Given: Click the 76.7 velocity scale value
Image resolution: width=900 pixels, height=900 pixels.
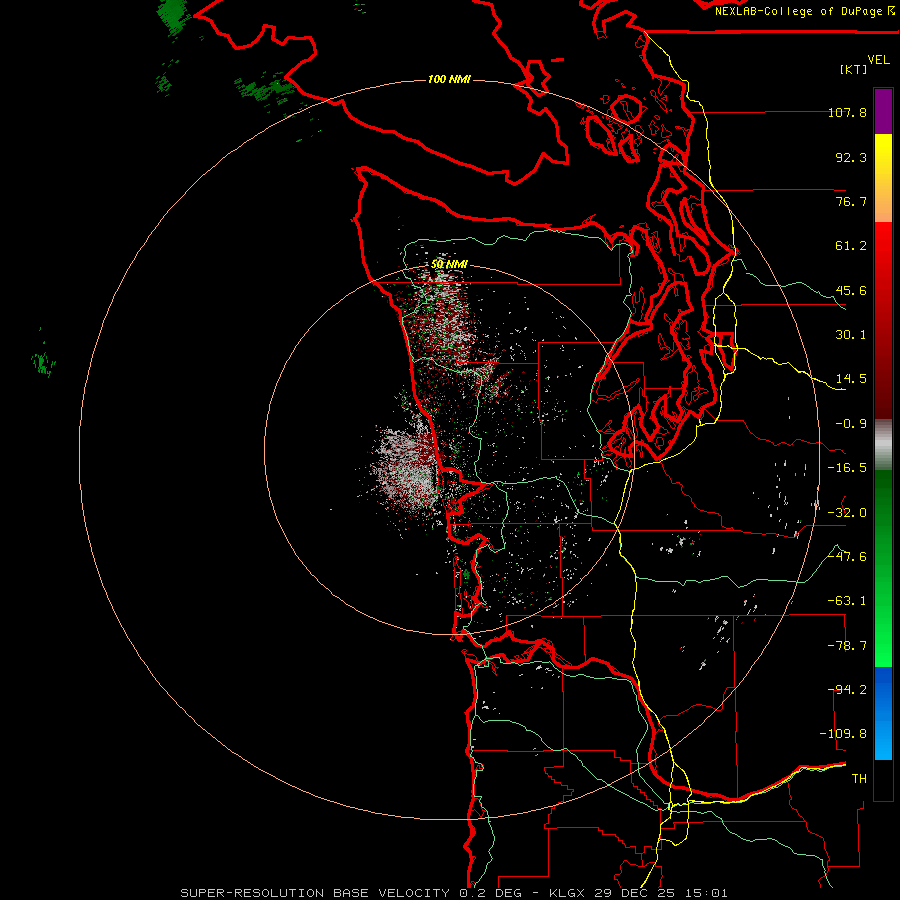Looking at the screenshot, I should 851,201.
